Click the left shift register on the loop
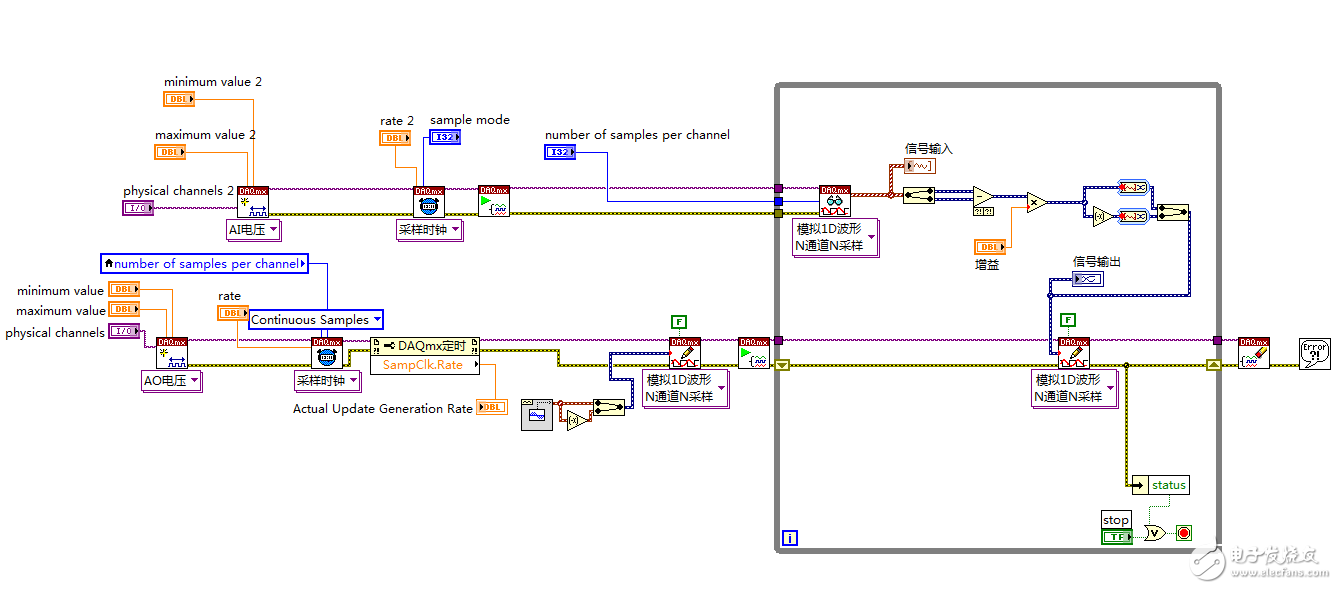The image size is (1337, 589). (x=782, y=365)
